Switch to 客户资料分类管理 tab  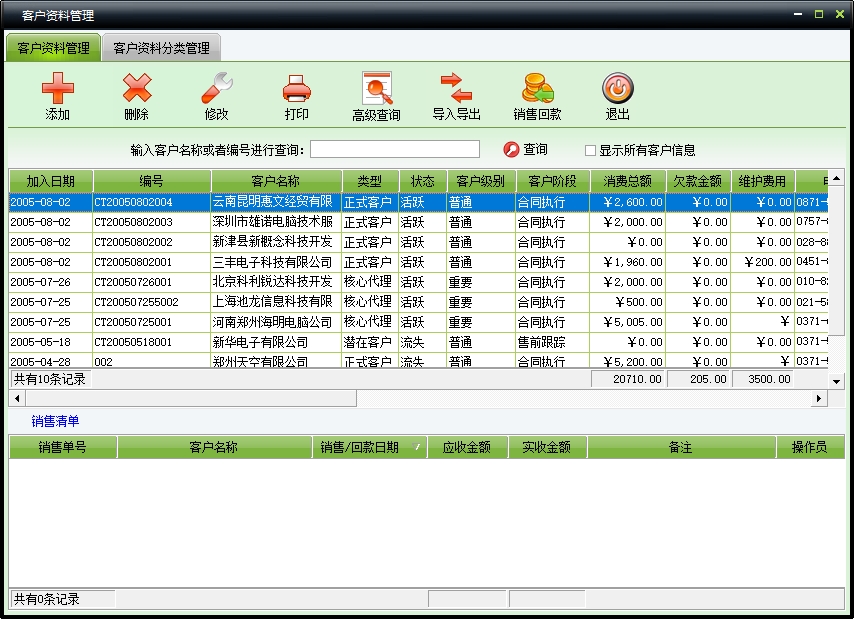pyautogui.click(x=161, y=48)
